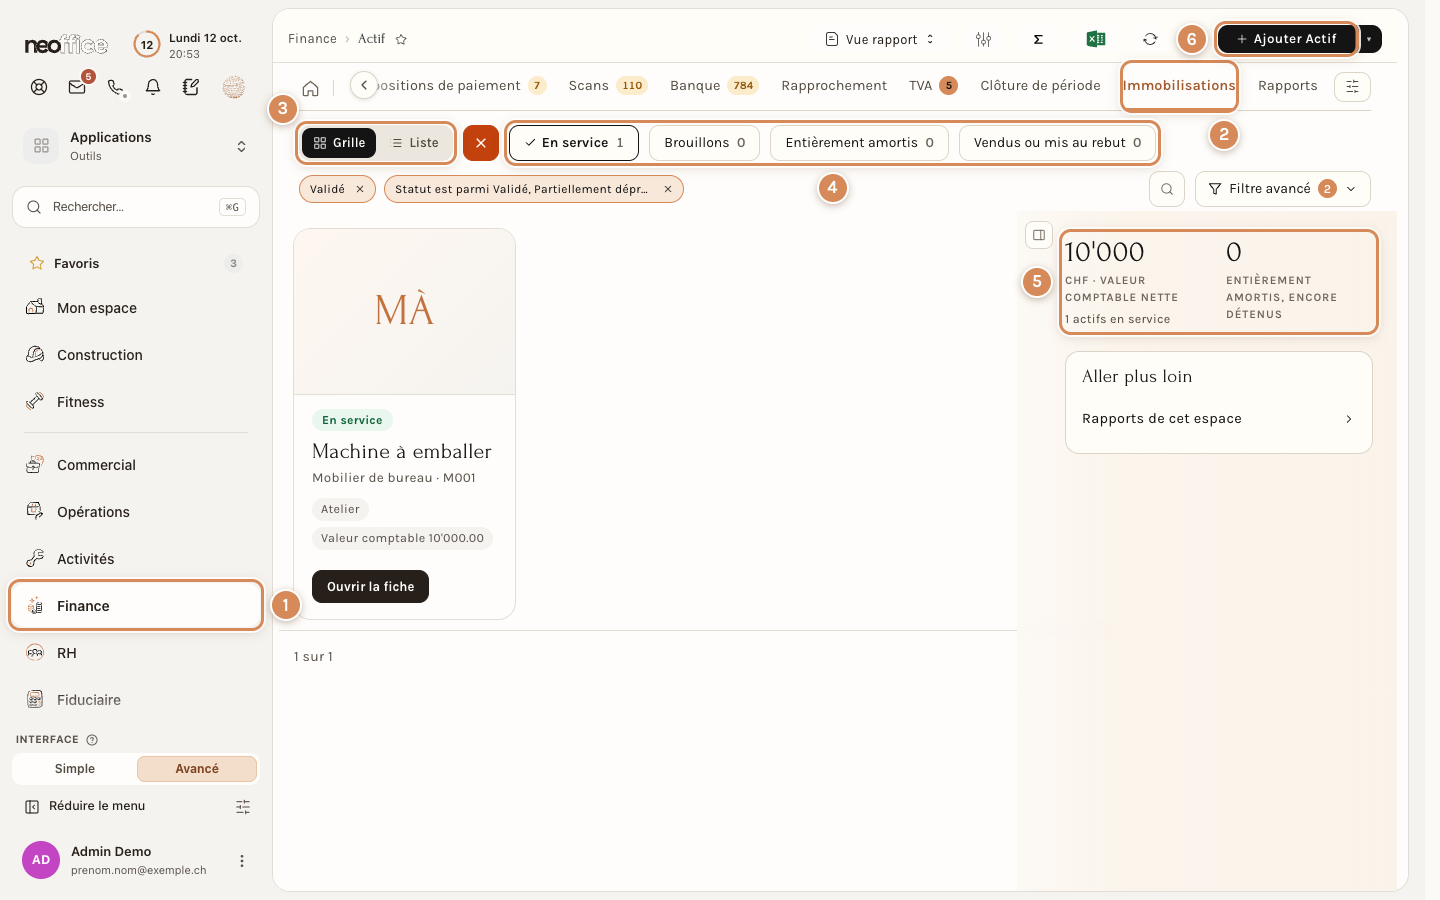Click the Sigma totals icon
This screenshot has width=1440, height=900.
point(1038,39)
